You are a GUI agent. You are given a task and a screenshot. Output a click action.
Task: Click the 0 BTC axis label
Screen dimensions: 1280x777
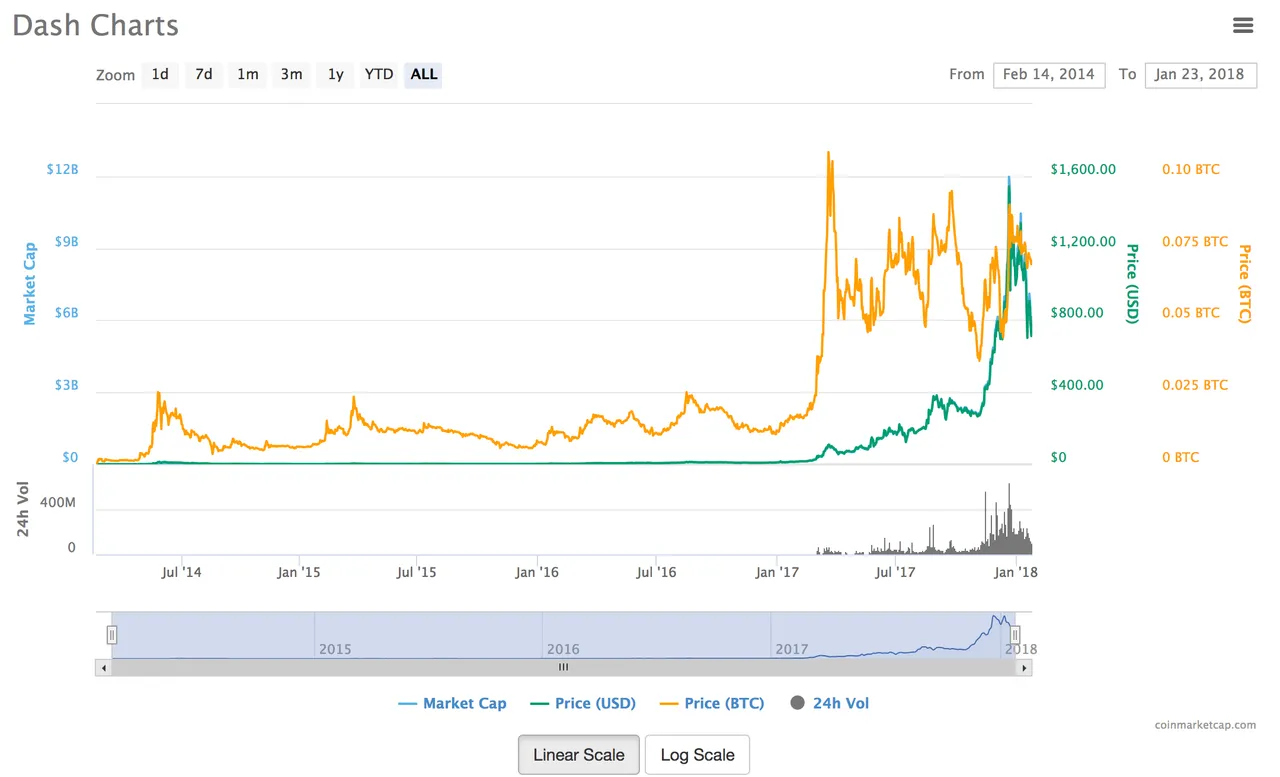(1180, 457)
